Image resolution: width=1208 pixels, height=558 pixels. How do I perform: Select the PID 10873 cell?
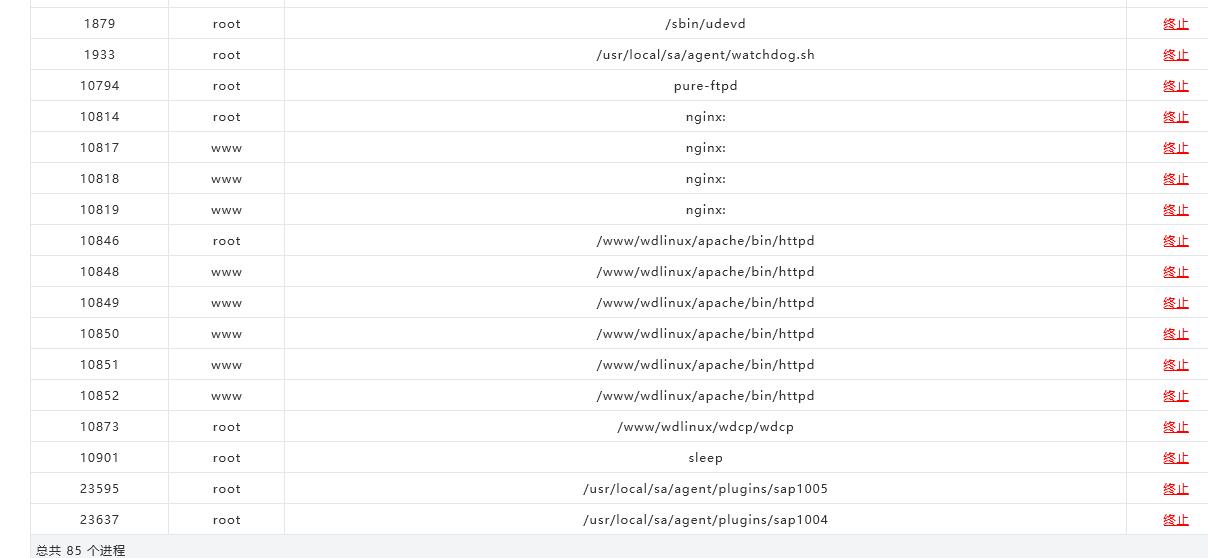[x=100, y=427]
